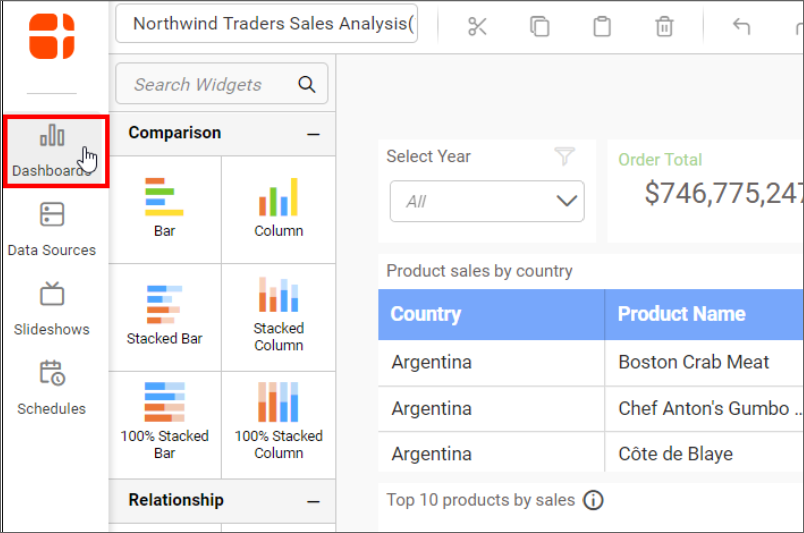The height and width of the screenshot is (533, 804).
Task: Choose the Stacked Bar widget
Action: tap(164, 316)
